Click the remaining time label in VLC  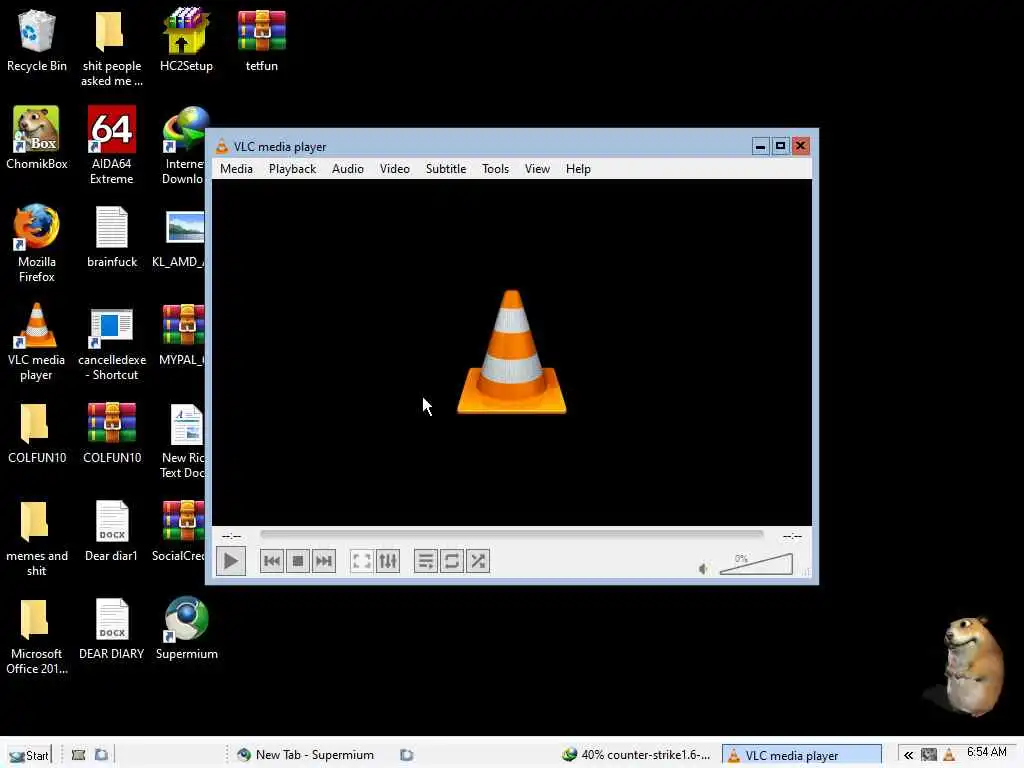point(792,536)
